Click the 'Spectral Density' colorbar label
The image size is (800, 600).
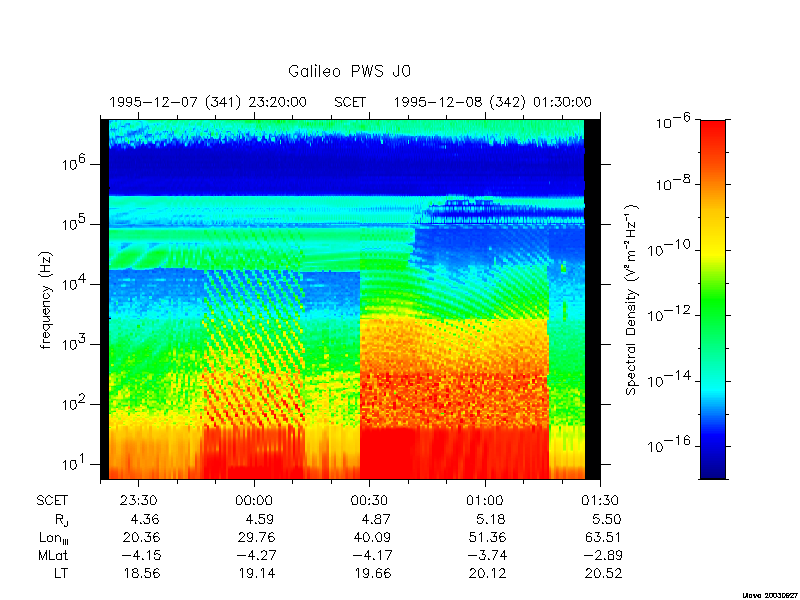tap(632, 300)
